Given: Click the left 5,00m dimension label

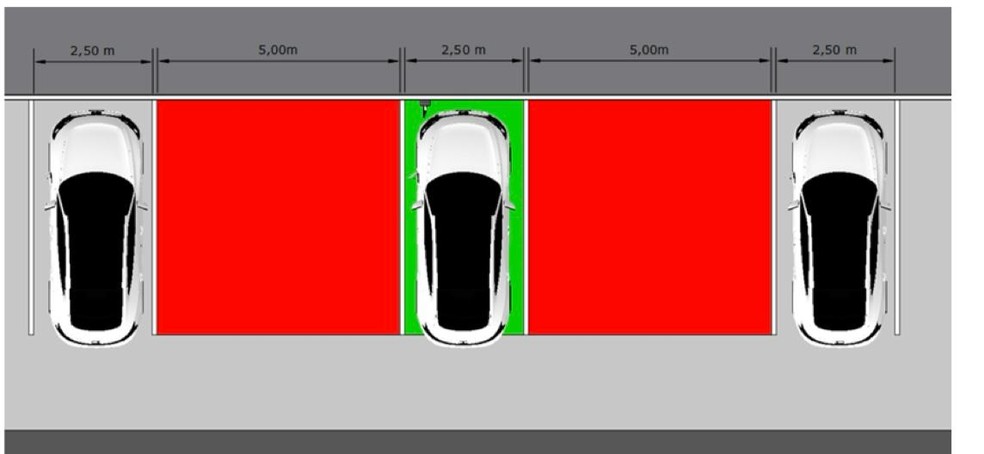Looking at the screenshot, I should point(278,50).
